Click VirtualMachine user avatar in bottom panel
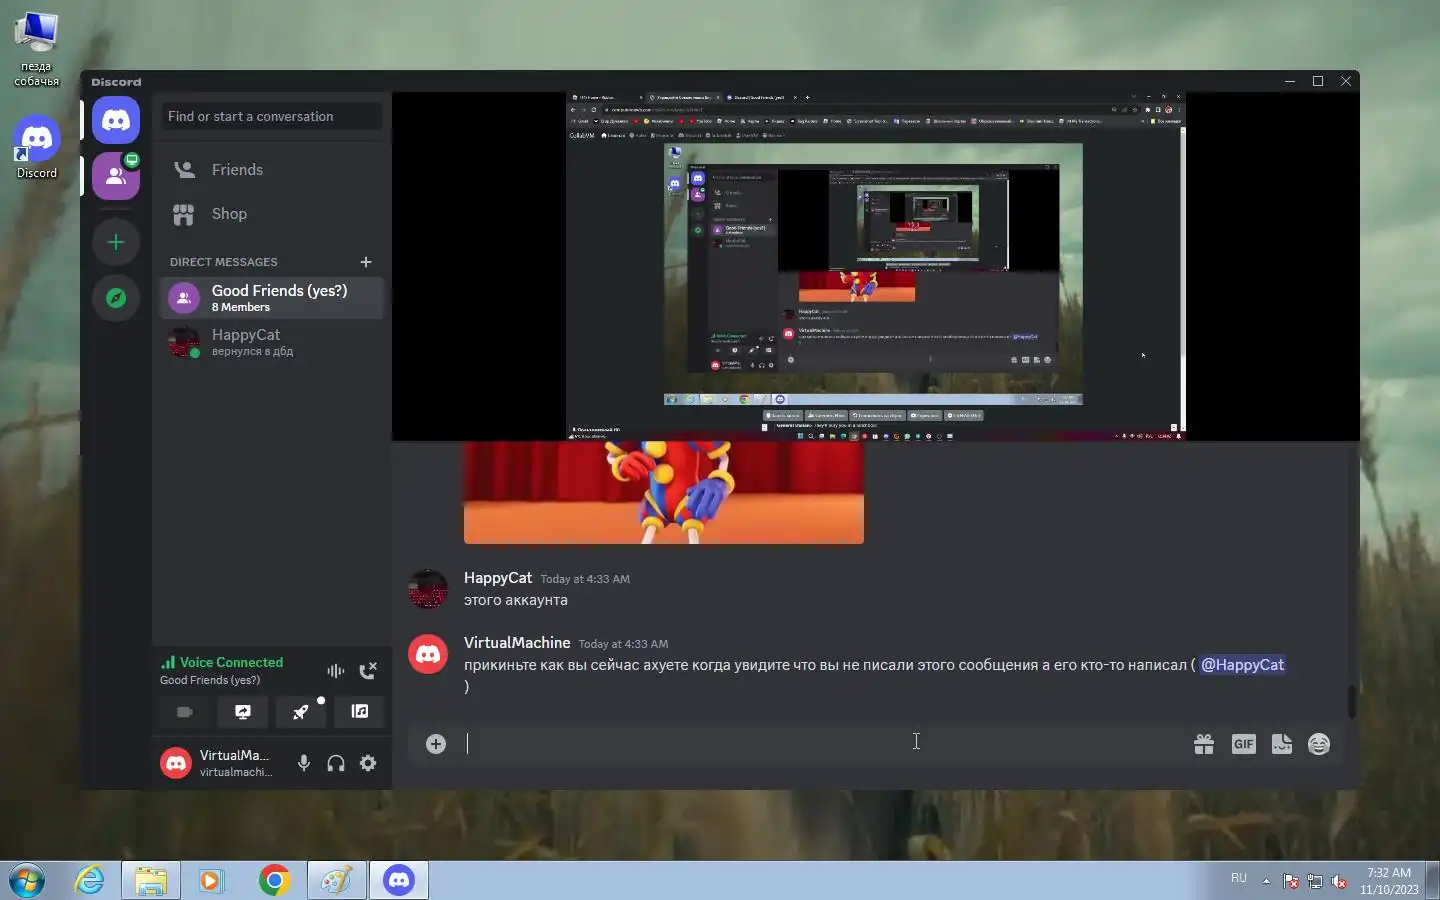The width and height of the screenshot is (1440, 900). [x=176, y=763]
